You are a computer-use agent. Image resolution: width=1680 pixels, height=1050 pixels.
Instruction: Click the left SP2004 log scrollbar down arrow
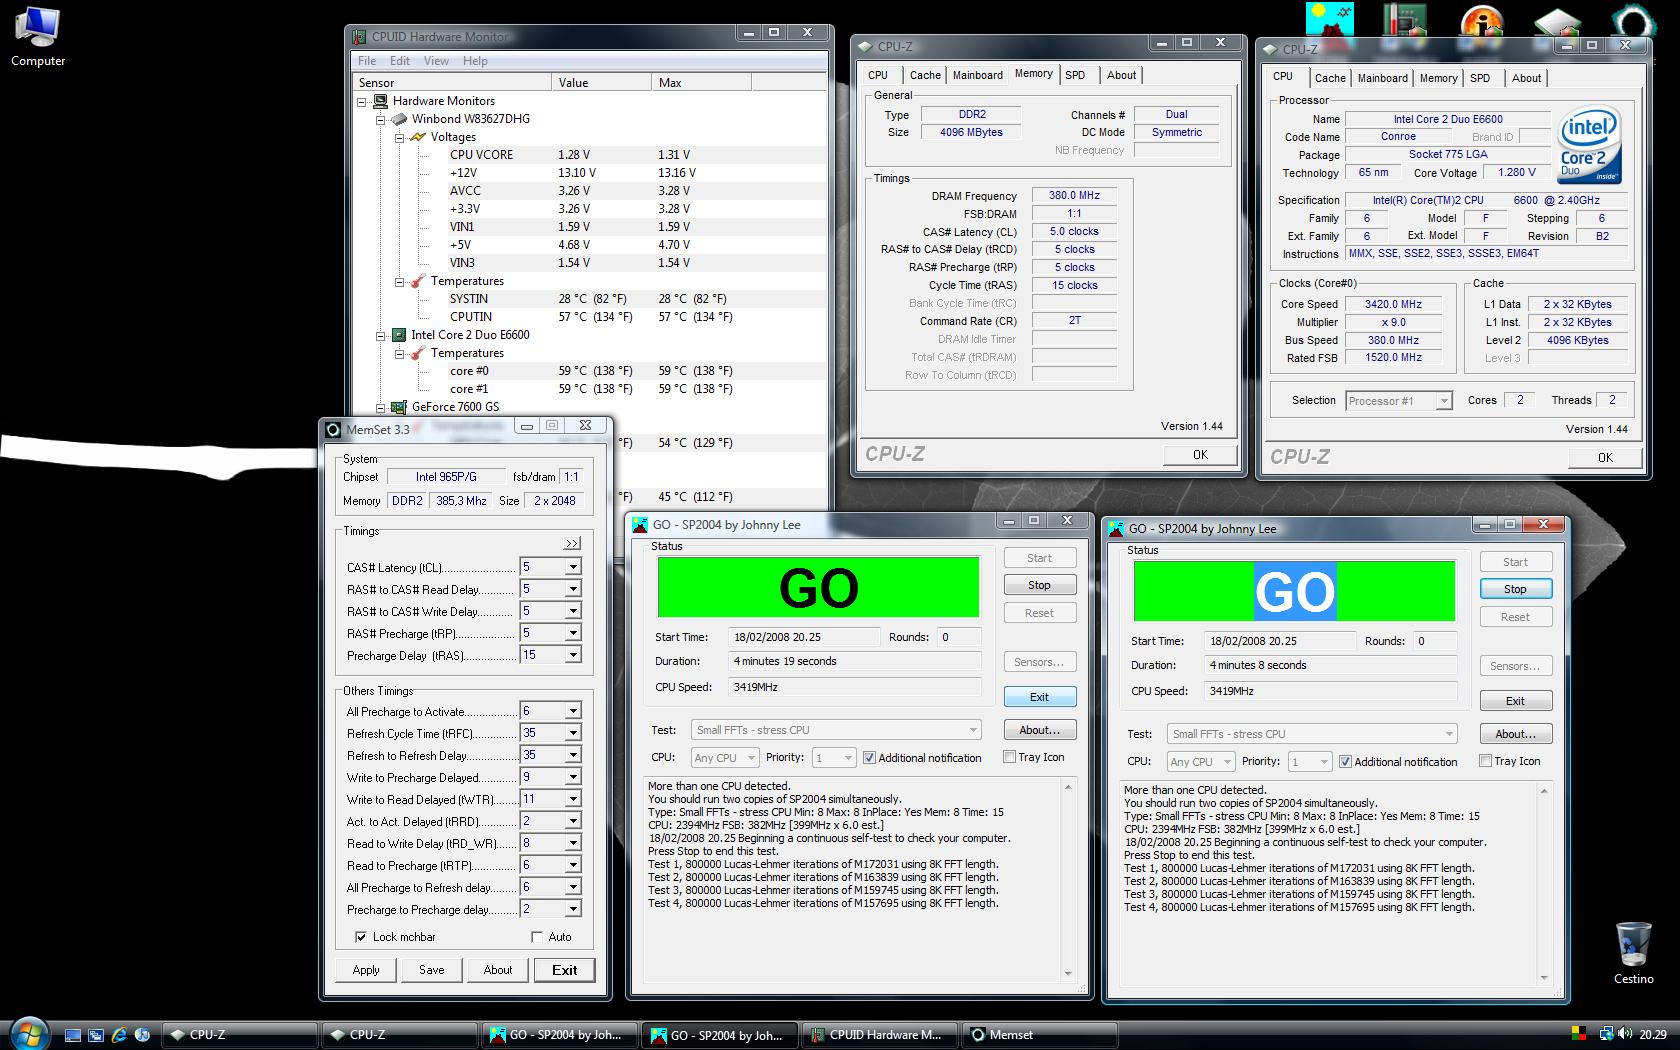pyautogui.click(x=1067, y=973)
